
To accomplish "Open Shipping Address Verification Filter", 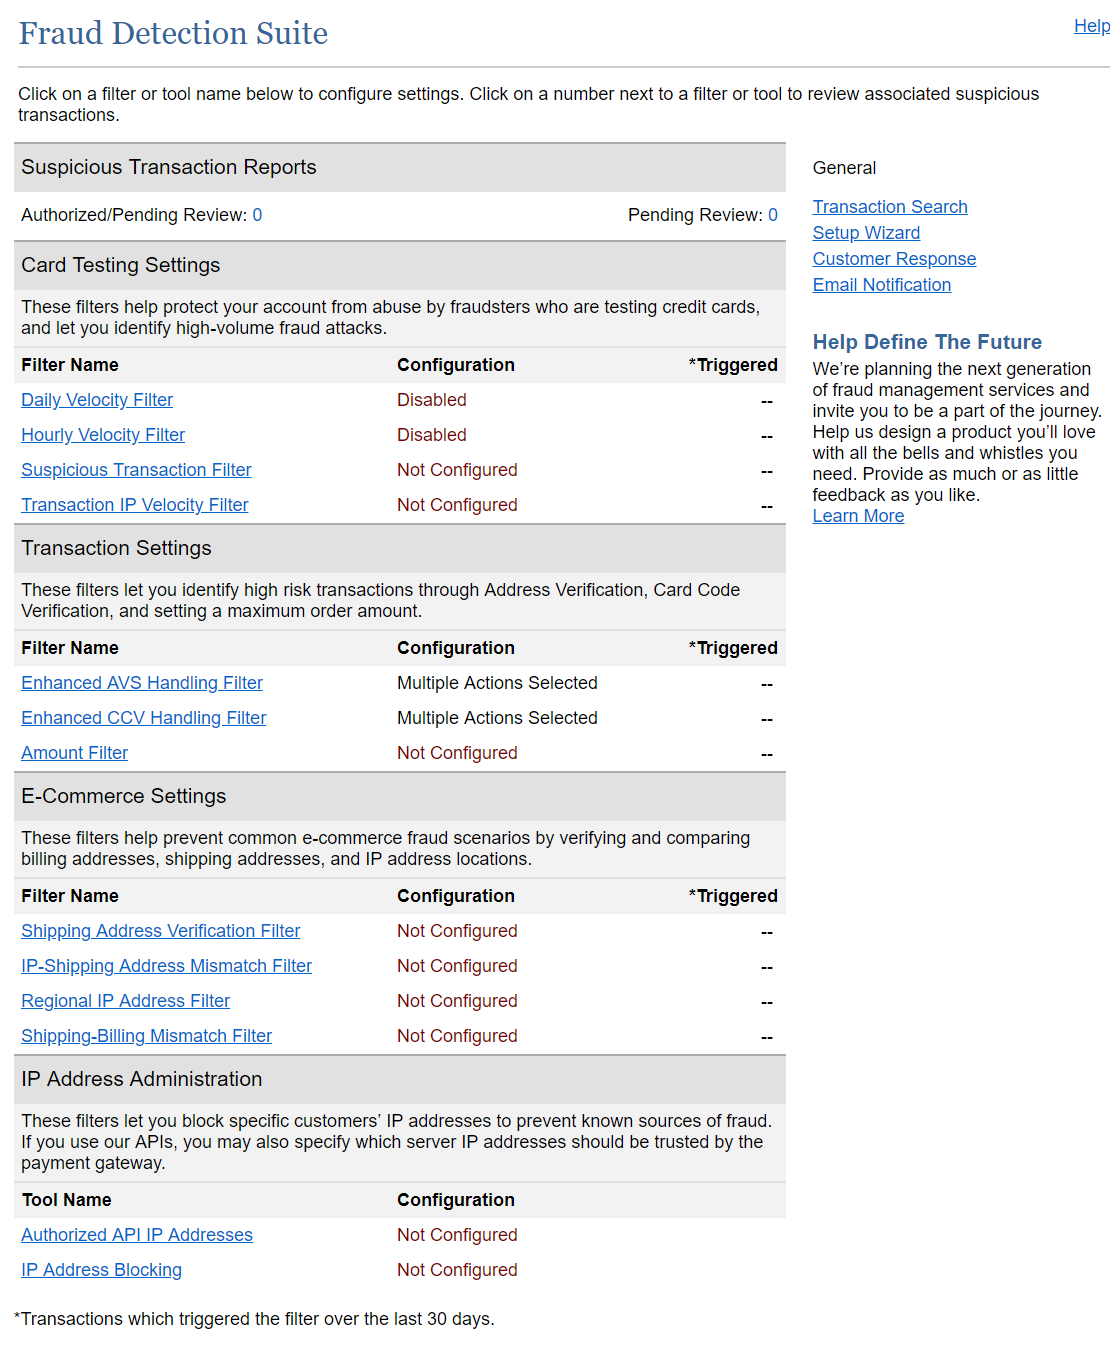I will click(x=161, y=931).
